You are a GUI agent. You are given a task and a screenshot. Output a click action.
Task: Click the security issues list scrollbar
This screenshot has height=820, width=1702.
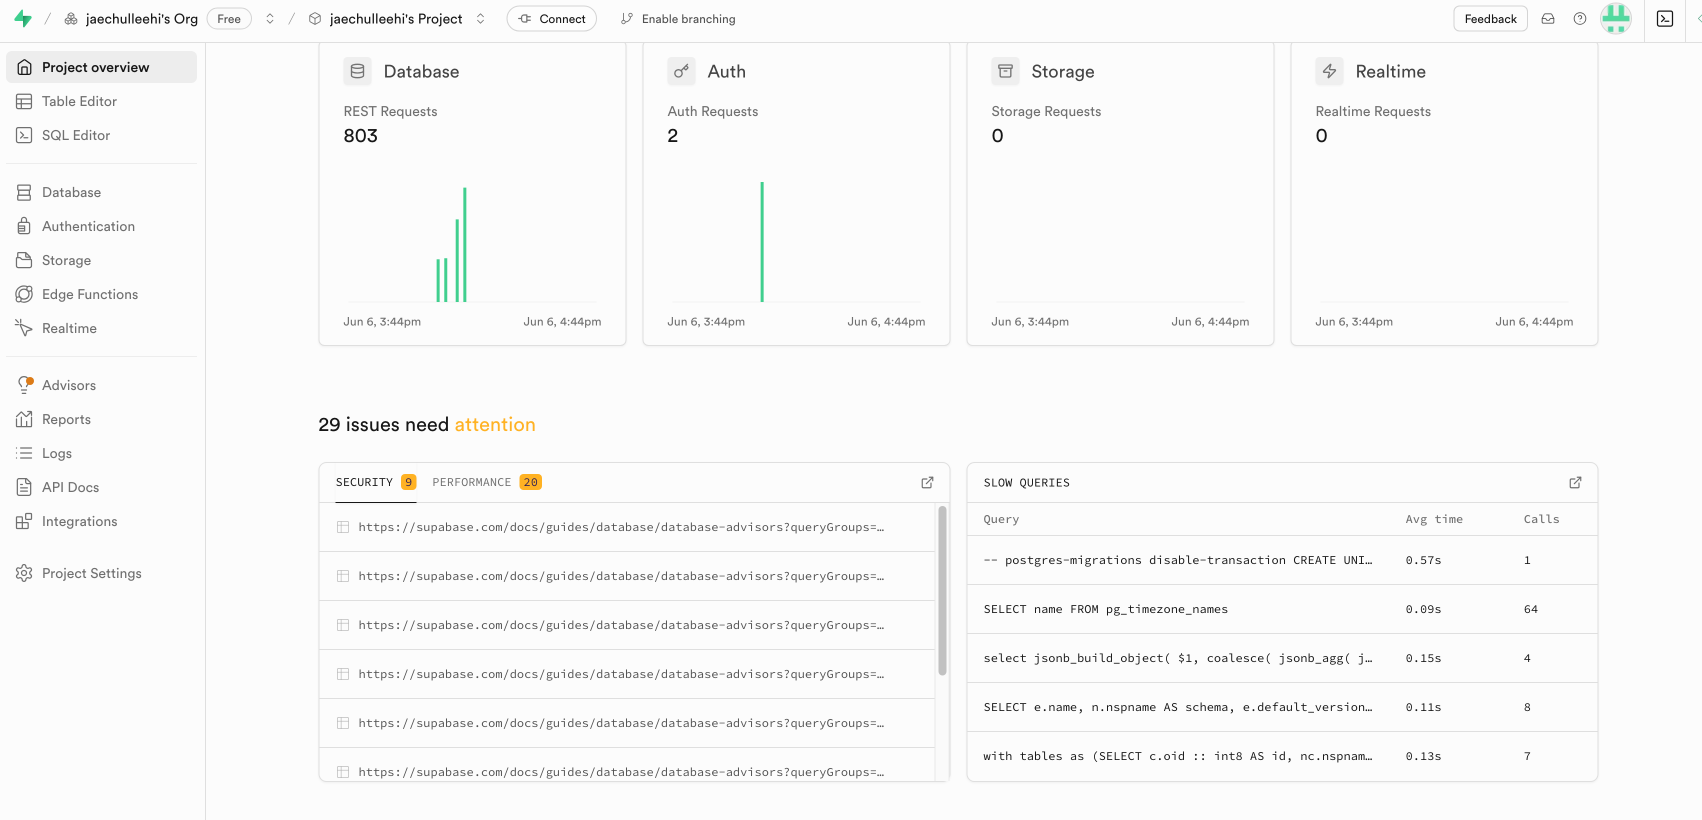point(942,590)
